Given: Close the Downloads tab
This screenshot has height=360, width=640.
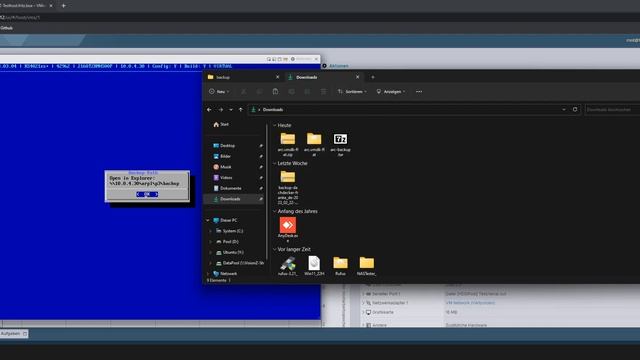Looking at the screenshot, I should pyautogui.click(x=358, y=77).
